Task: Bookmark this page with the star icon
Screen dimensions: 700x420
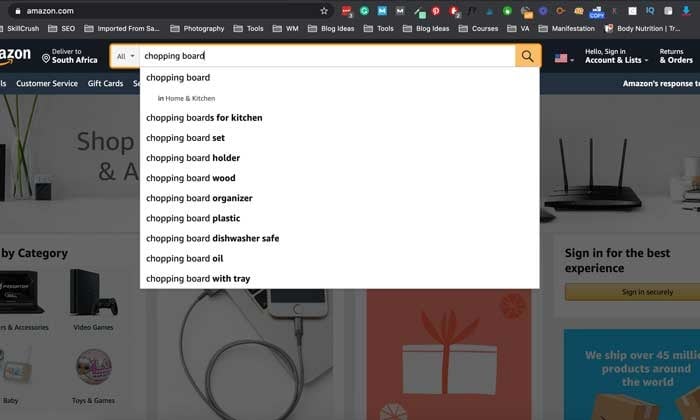Action: point(324,11)
